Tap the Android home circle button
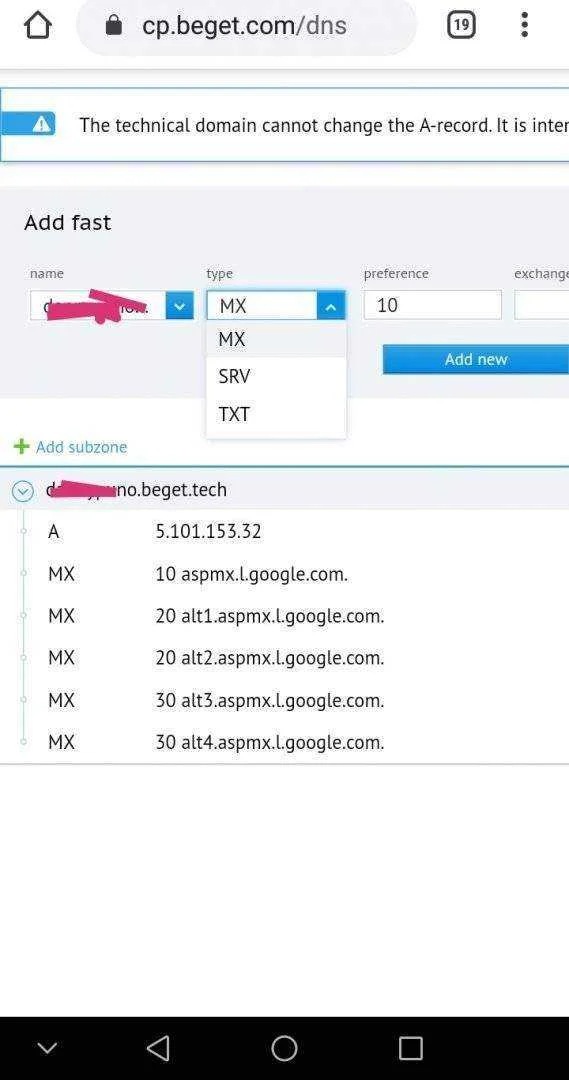The width and height of the screenshot is (569, 1080). [x=284, y=1048]
